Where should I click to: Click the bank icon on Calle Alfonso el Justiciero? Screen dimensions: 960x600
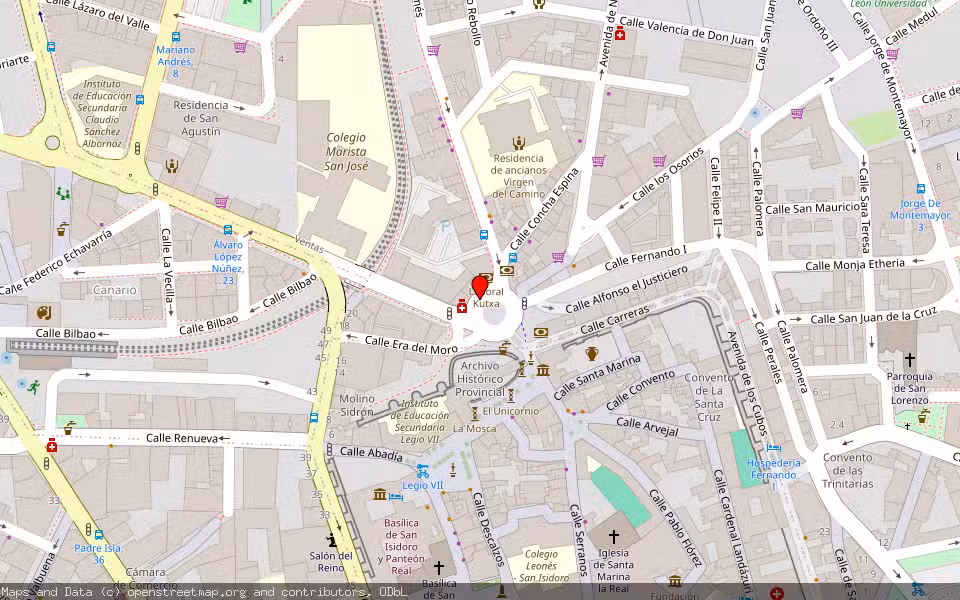(x=541, y=332)
